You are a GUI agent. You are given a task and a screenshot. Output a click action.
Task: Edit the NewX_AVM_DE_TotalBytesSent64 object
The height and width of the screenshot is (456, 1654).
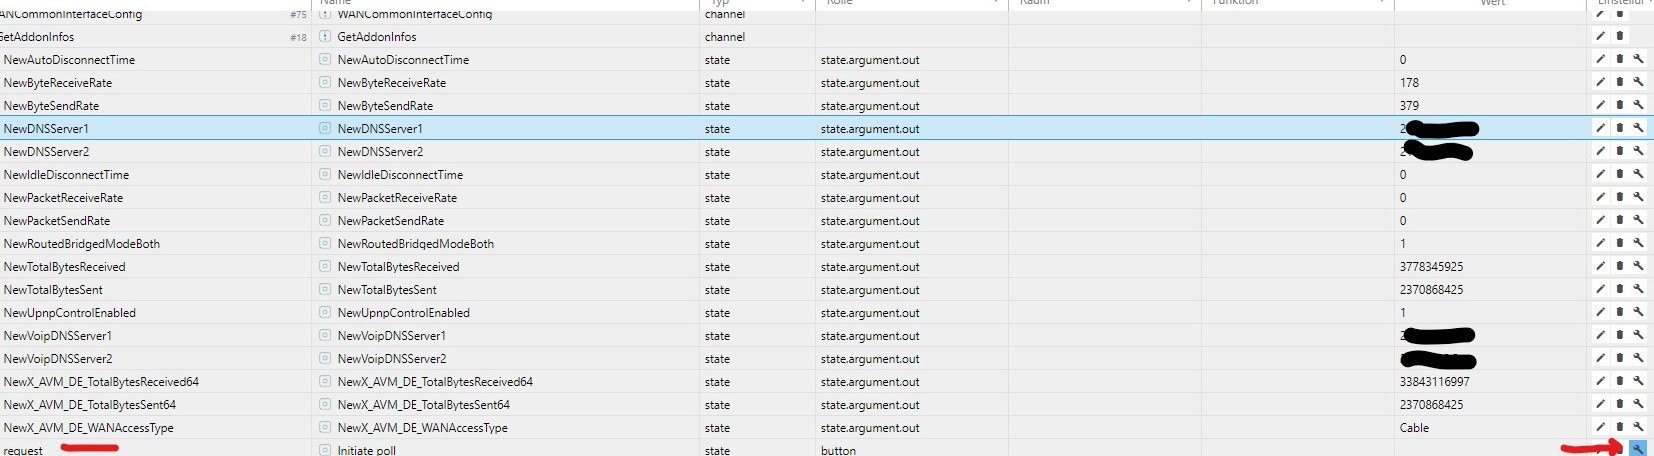pyautogui.click(x=1600, y=404)
